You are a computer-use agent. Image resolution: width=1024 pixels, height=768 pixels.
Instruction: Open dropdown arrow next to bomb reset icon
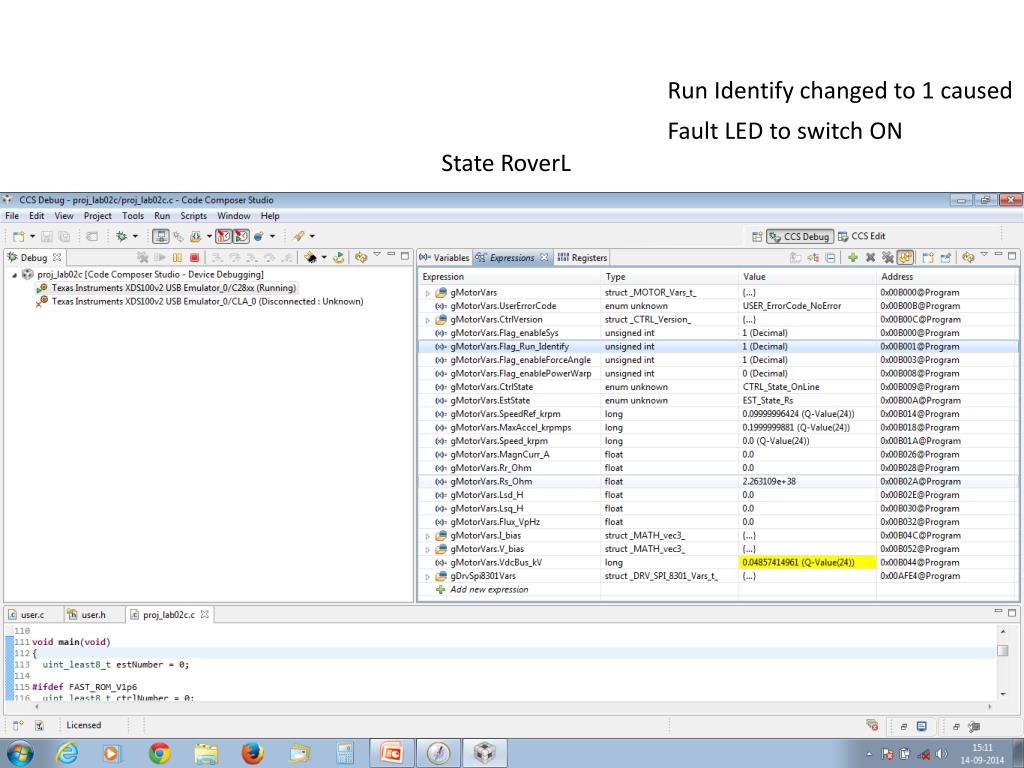[x=272, y=236]
